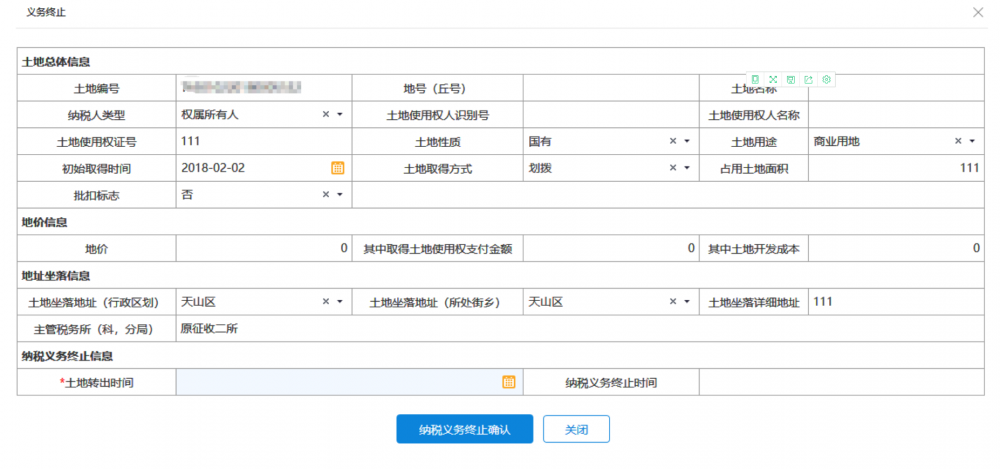Open calendar picker for 土地转出时间
This screenshot has height=469, width=1000.
coord(508,382)
